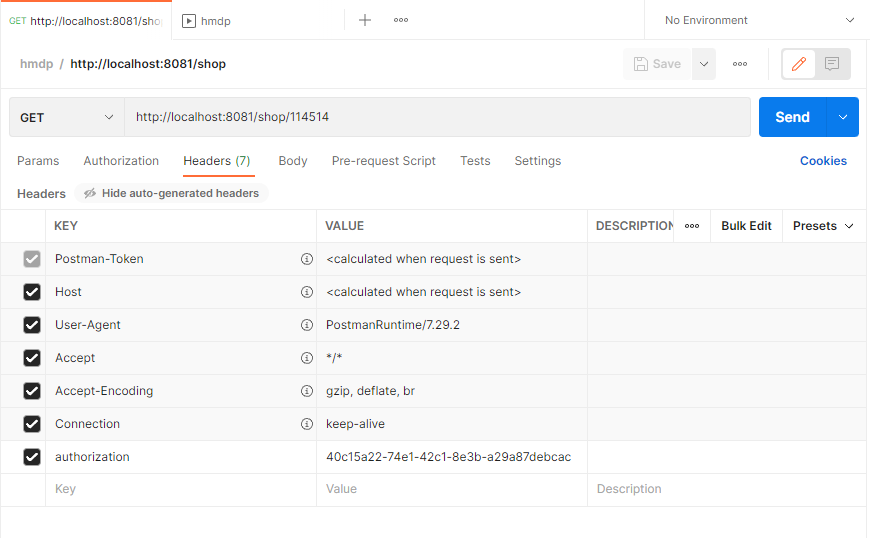Open the GET method dropdown

(x=67, y=117)
